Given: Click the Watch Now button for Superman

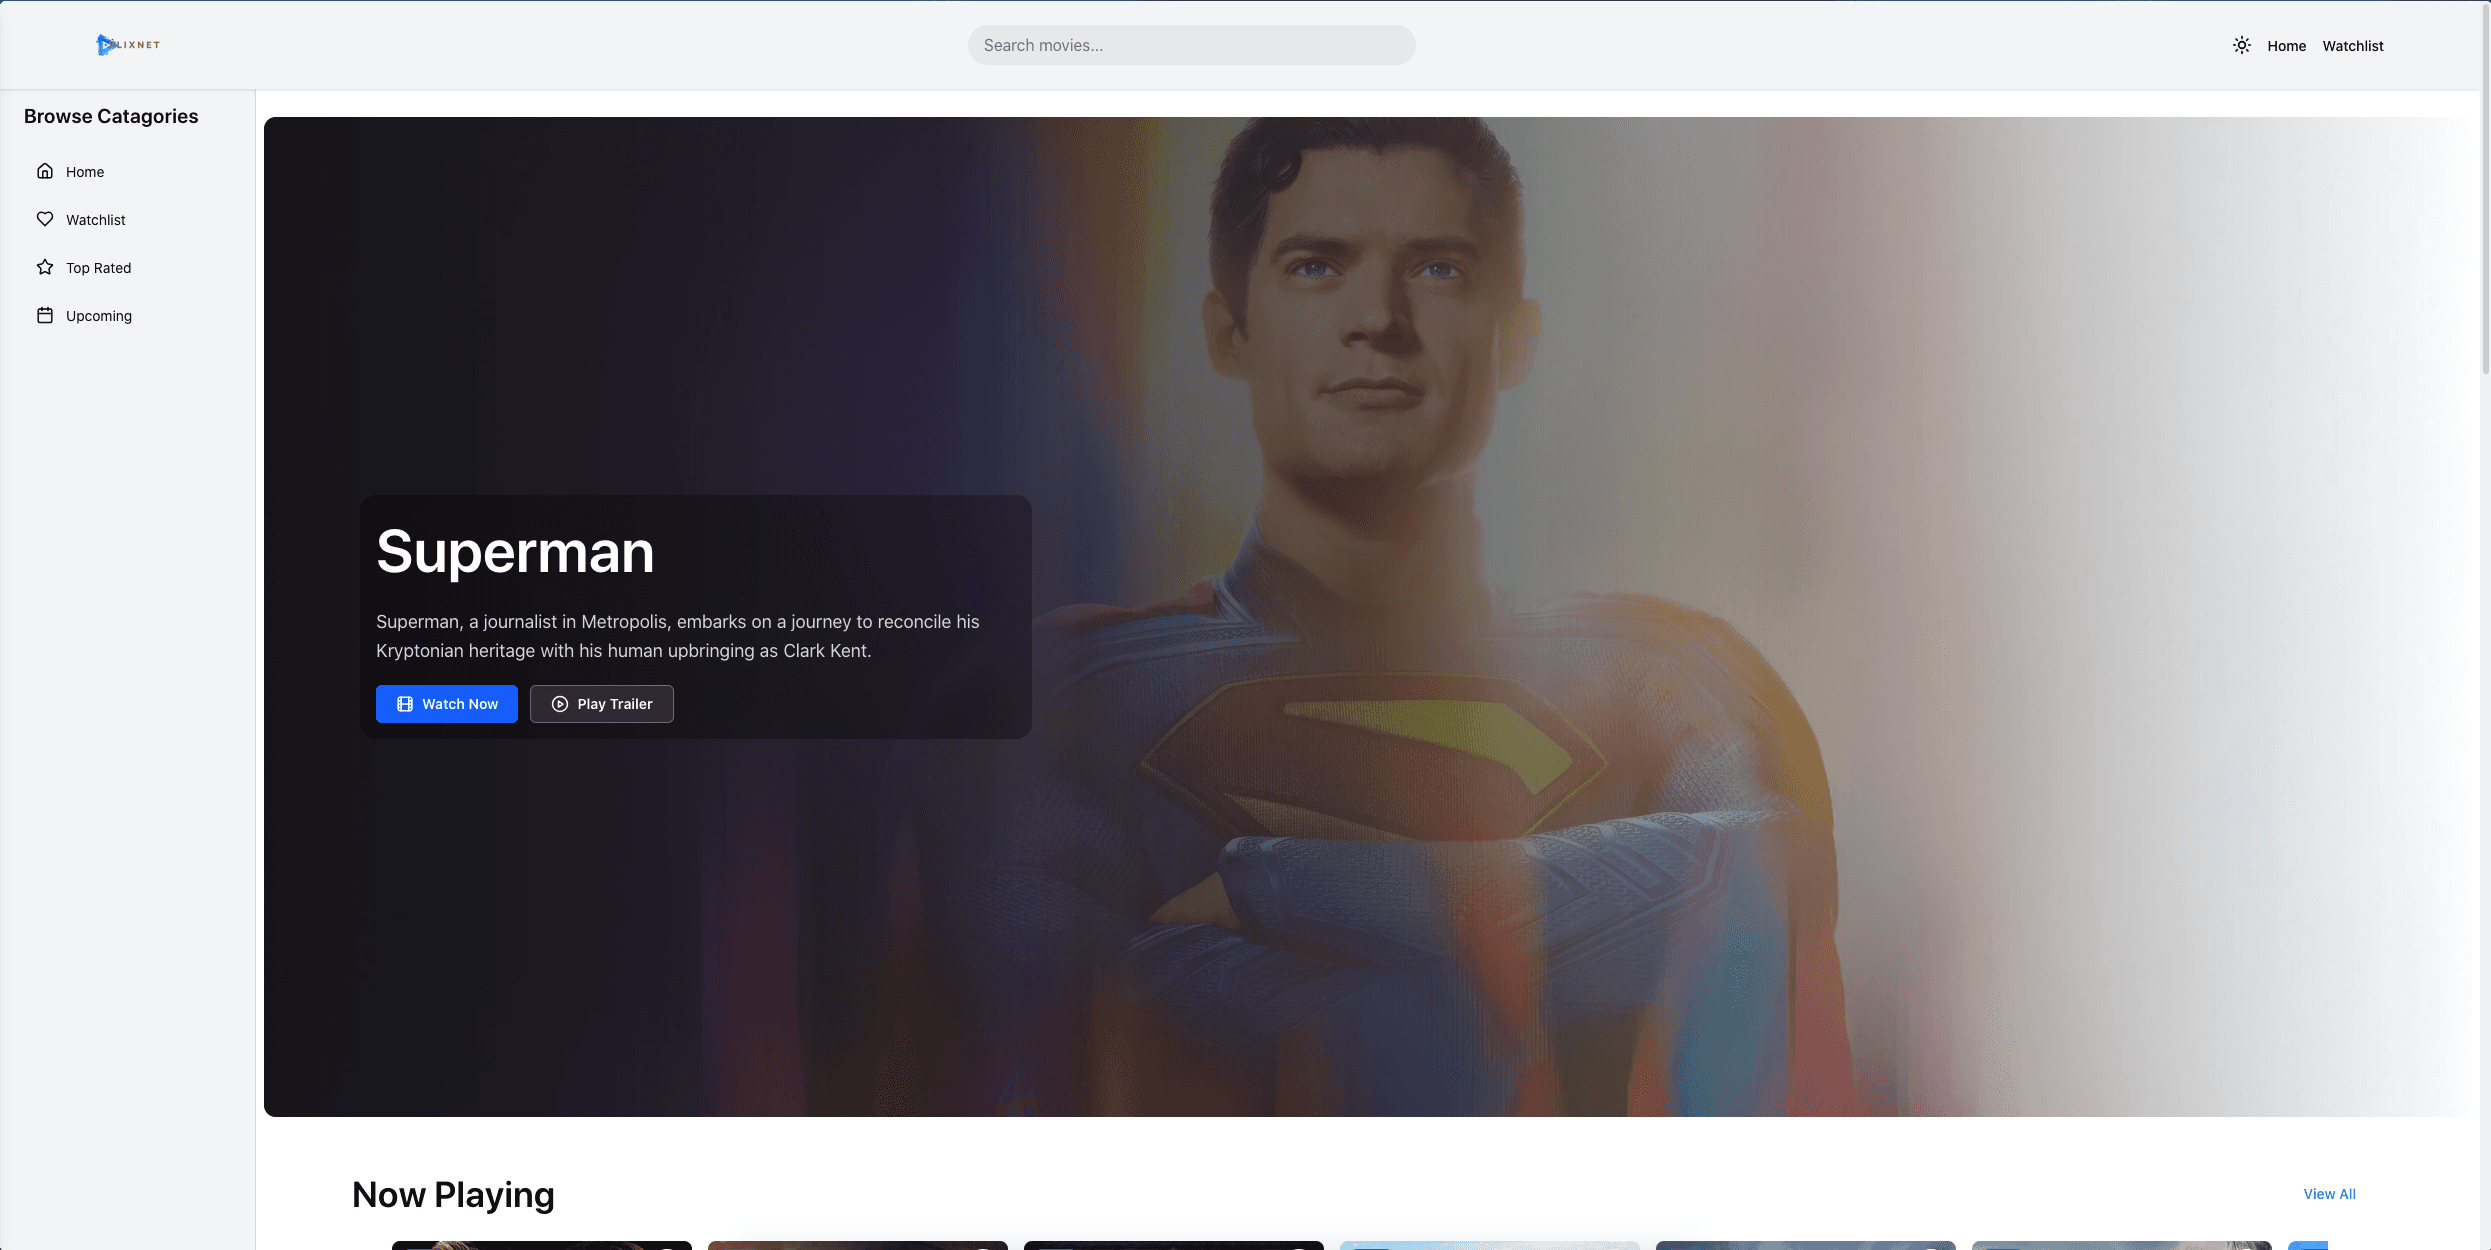Looking at the screenshot, I should pos(446,704).
